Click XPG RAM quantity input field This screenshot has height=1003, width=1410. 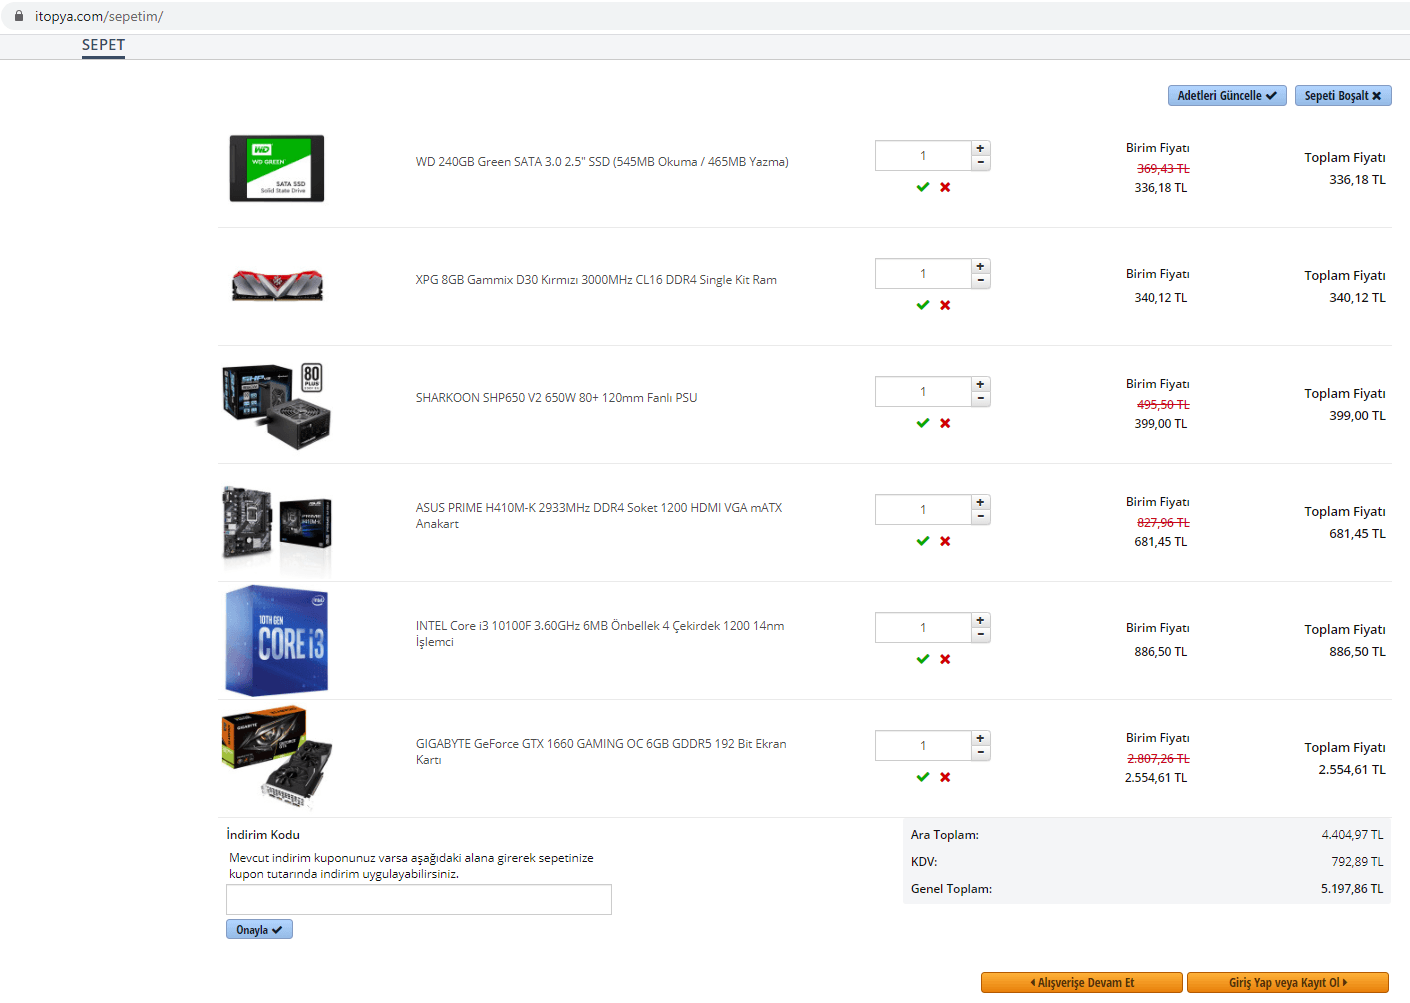coord(923,273)
